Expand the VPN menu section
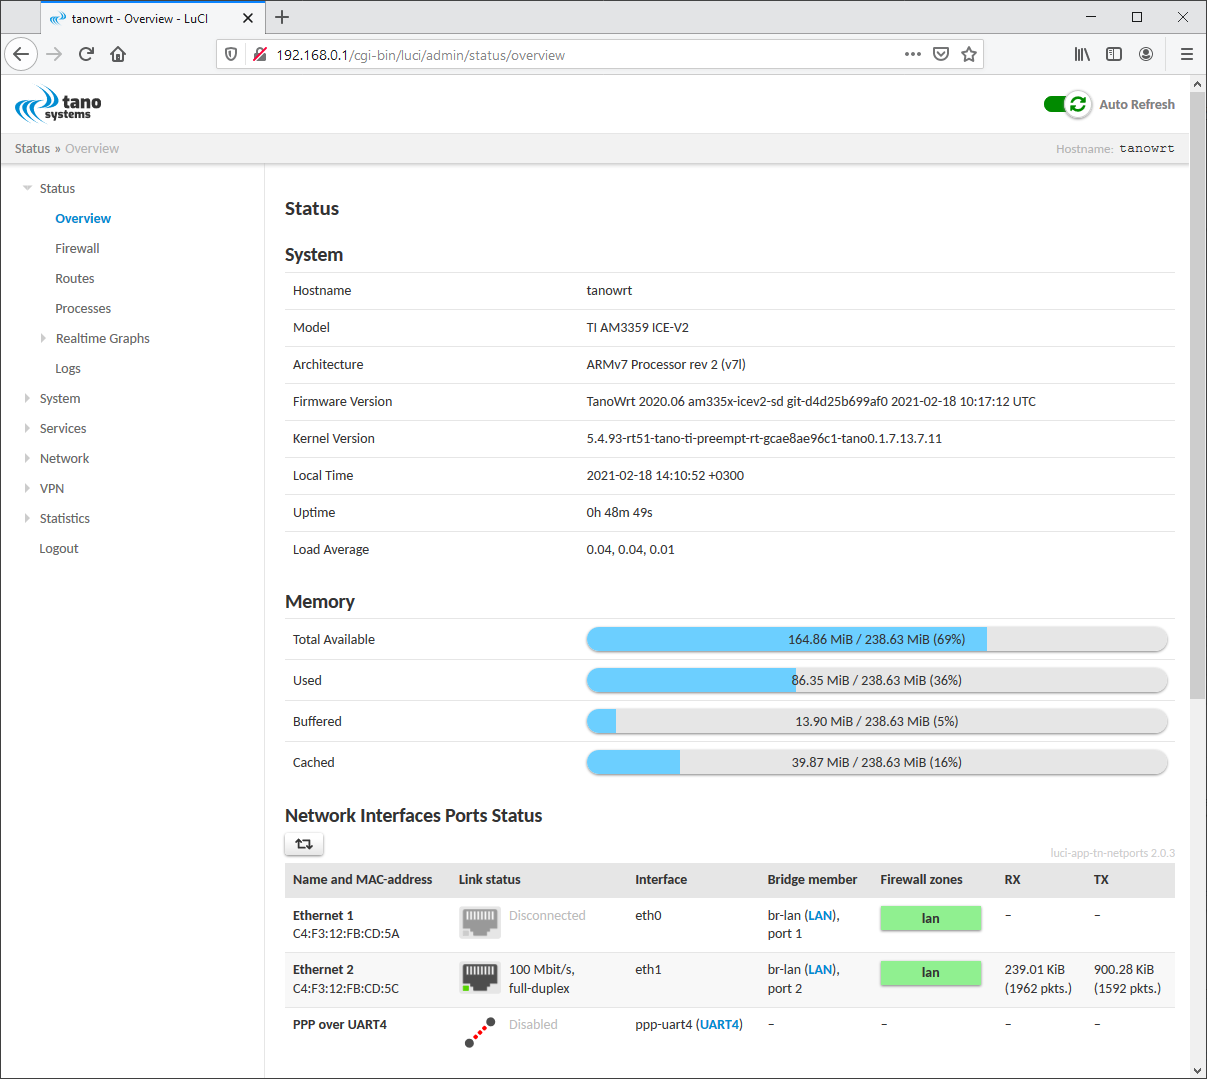1207x1079 pixels. point(28,488)
